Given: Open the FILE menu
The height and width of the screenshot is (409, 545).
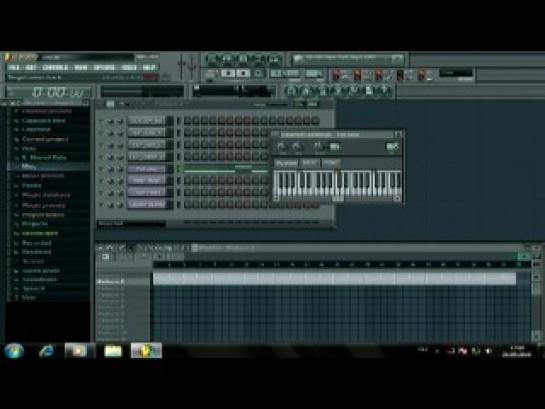Looking at the screenshot, I should pyautogui.click(x=14, y=67).
